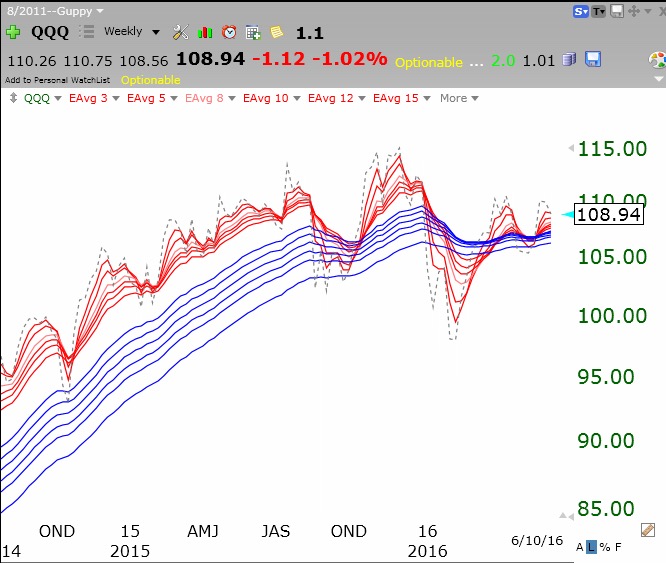Click the four-arrow move window icon
This screenshot has height=563, width=666.
click(x=634, y=11)
